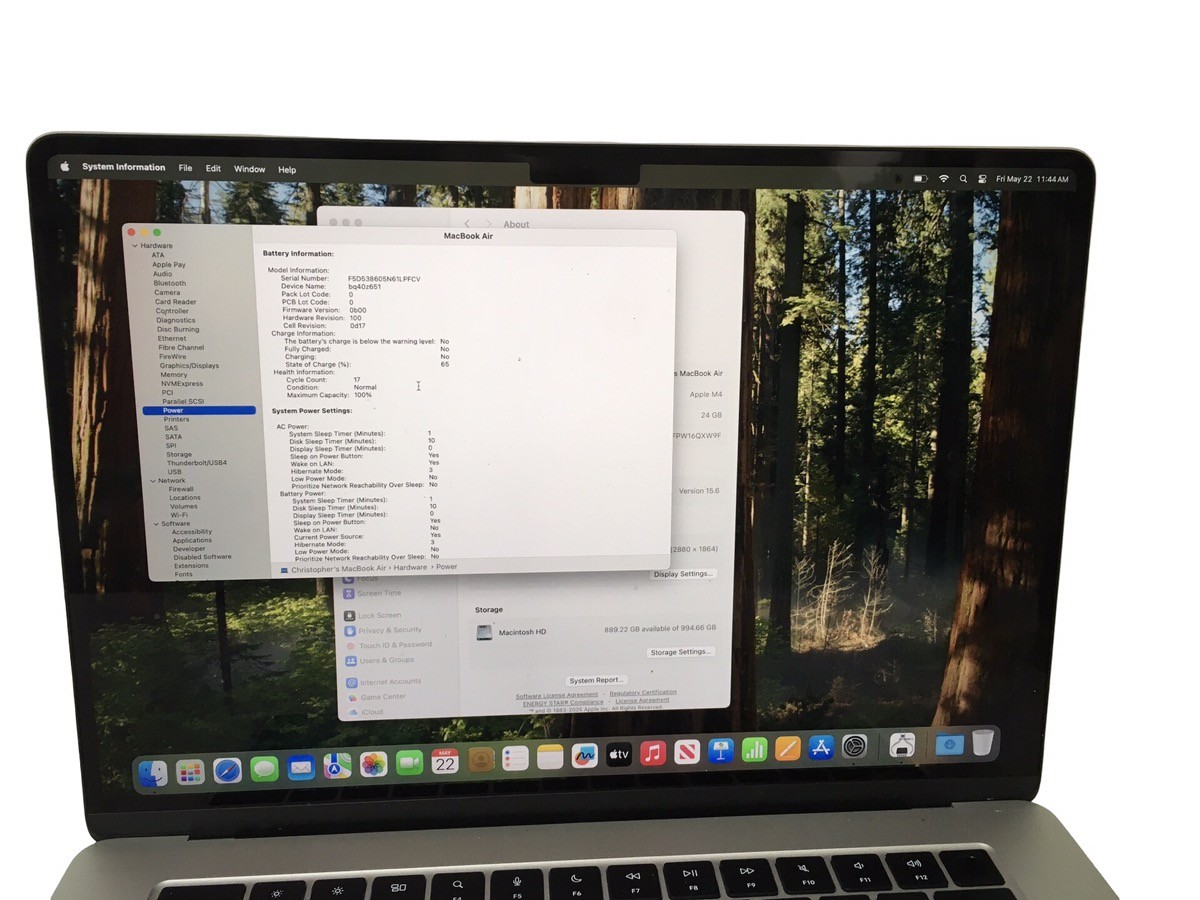Open Reminders from the Dock
Viewport: 1200px width, 900px height.
coord(515,758)
